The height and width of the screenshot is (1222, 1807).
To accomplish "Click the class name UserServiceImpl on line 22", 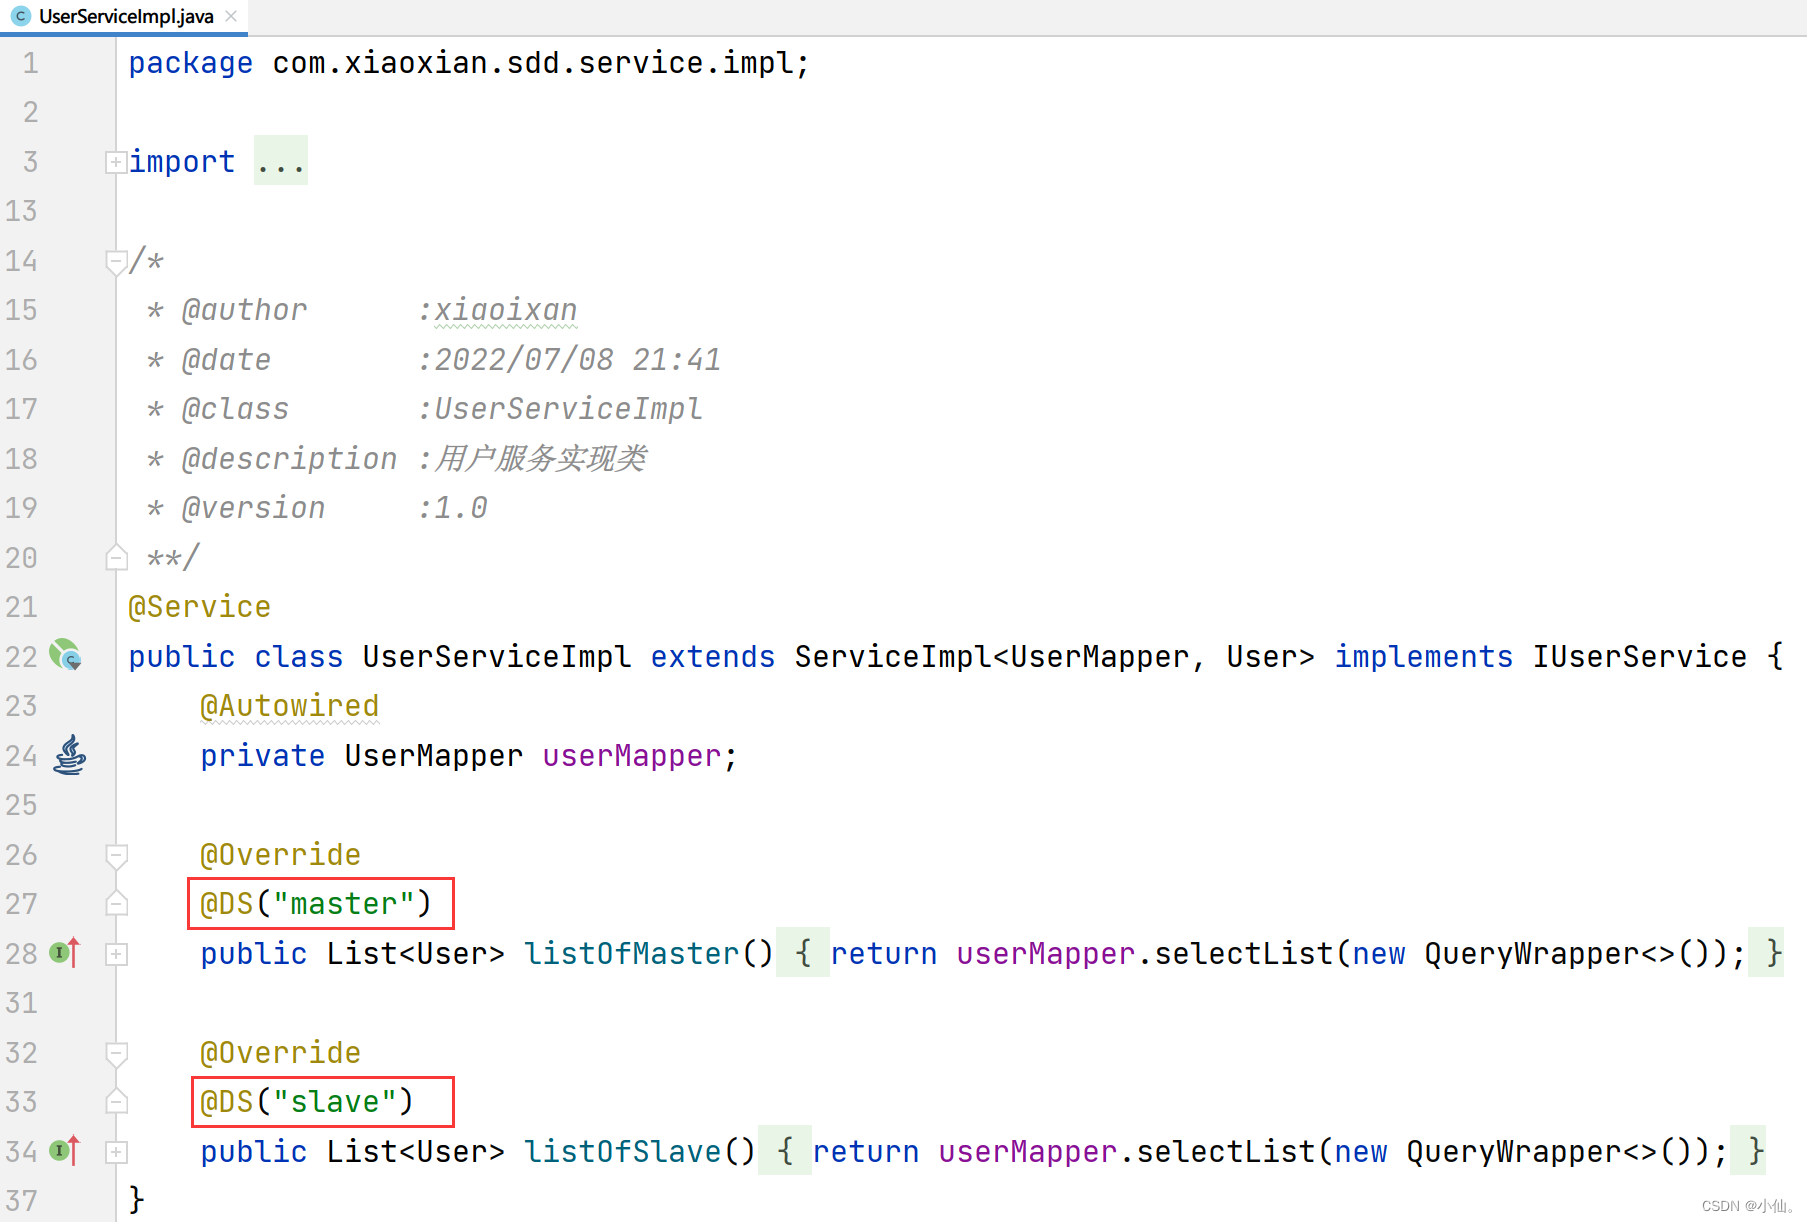I will [x=496, y=657].
